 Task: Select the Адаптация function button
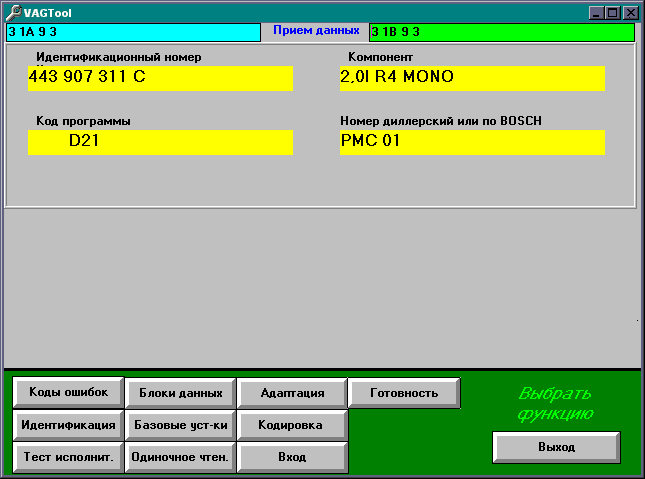pyautogui.click(x=292, y=393)
